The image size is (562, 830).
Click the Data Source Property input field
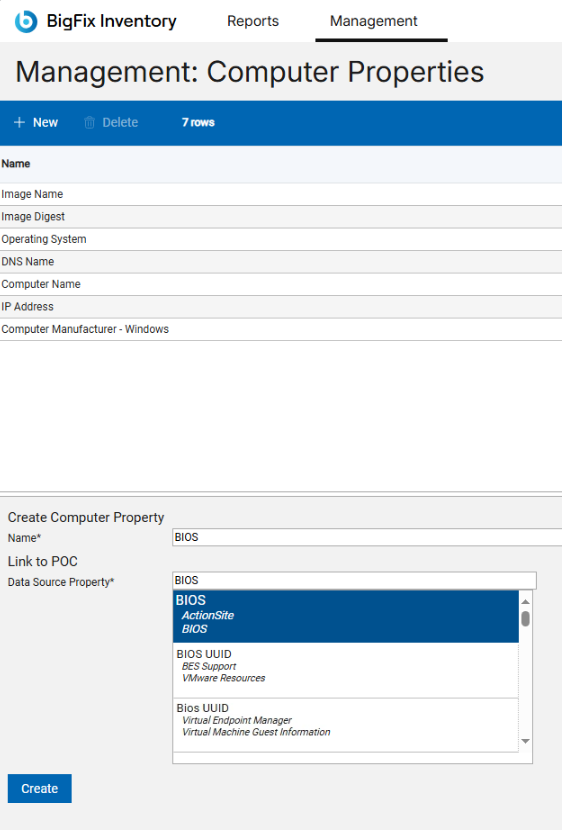coord(355,580)
